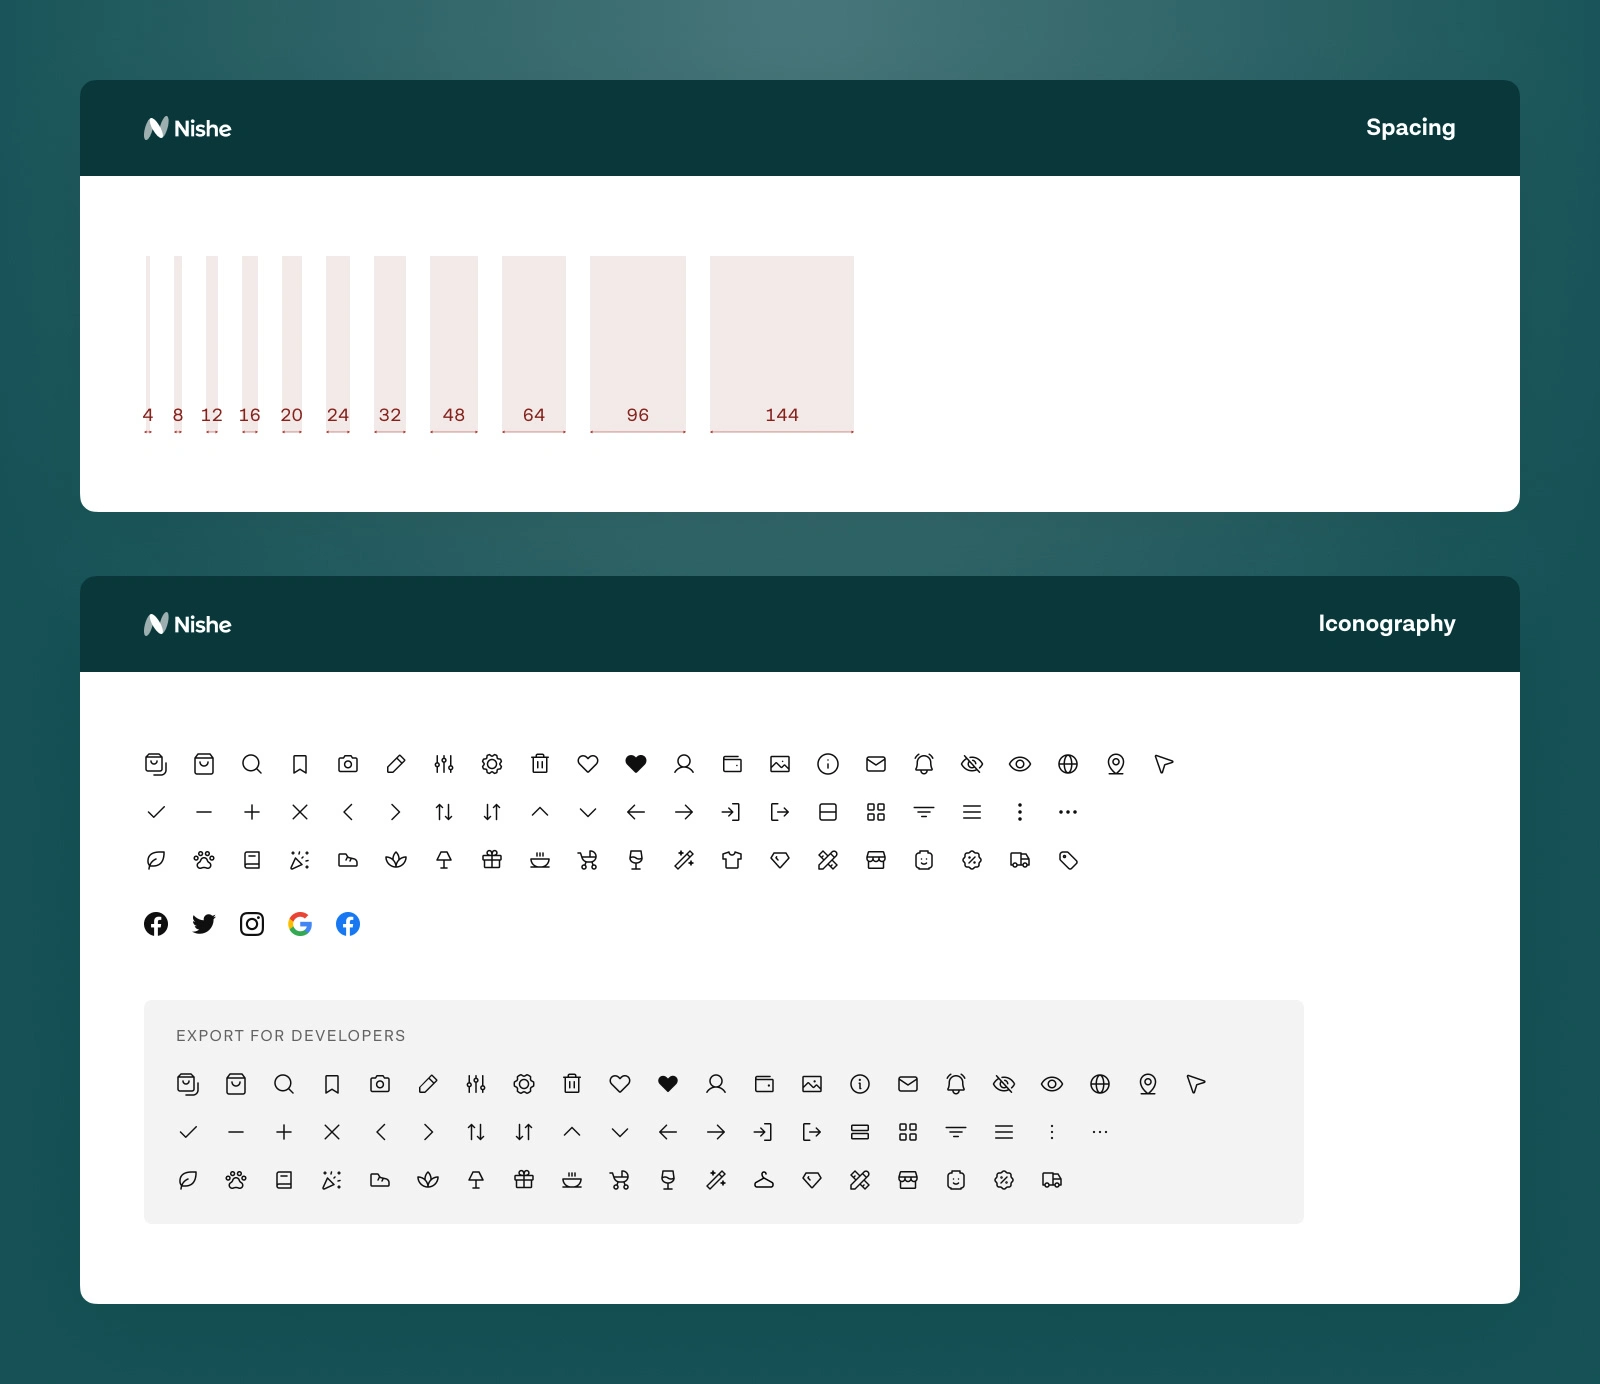This screenshot has height=1384, width=1600.
Task: Select the 96 spacing block
Action: (638, 344)
